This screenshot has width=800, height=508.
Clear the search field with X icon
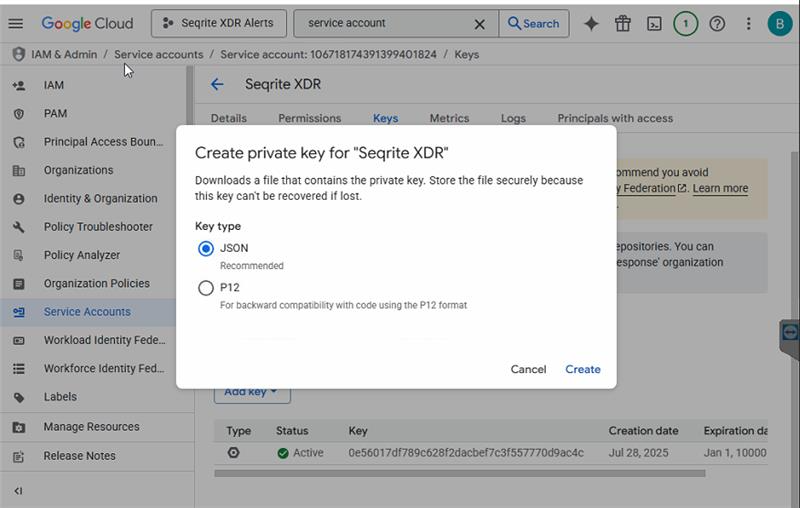coord(480,24)
